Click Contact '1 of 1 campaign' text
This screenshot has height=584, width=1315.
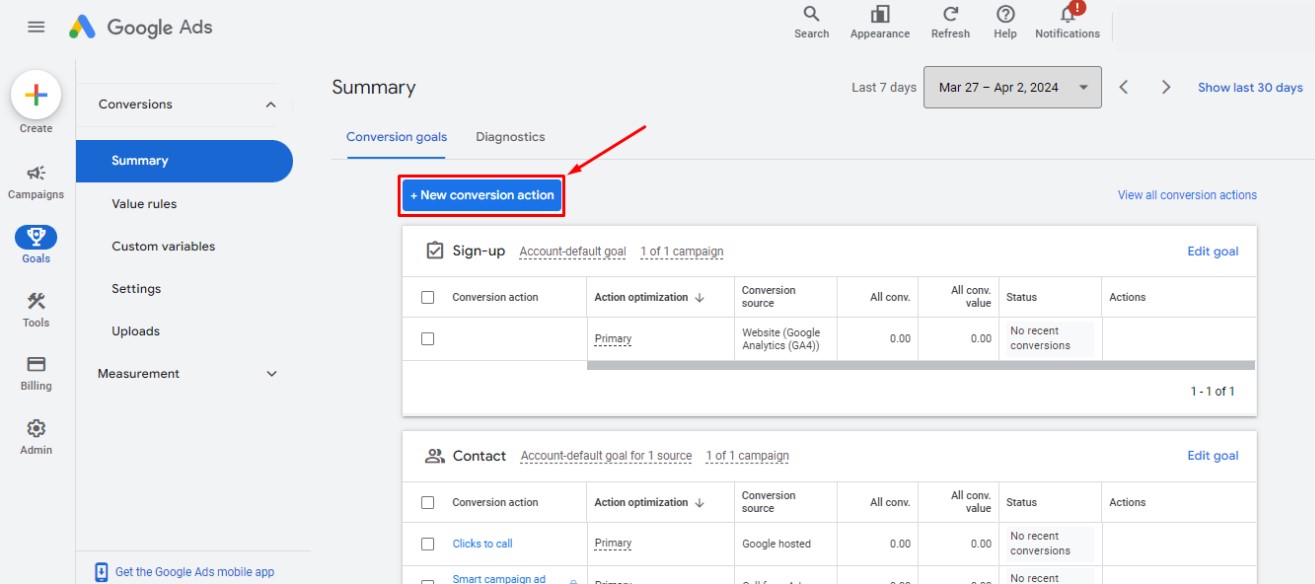tap(747, 456)
